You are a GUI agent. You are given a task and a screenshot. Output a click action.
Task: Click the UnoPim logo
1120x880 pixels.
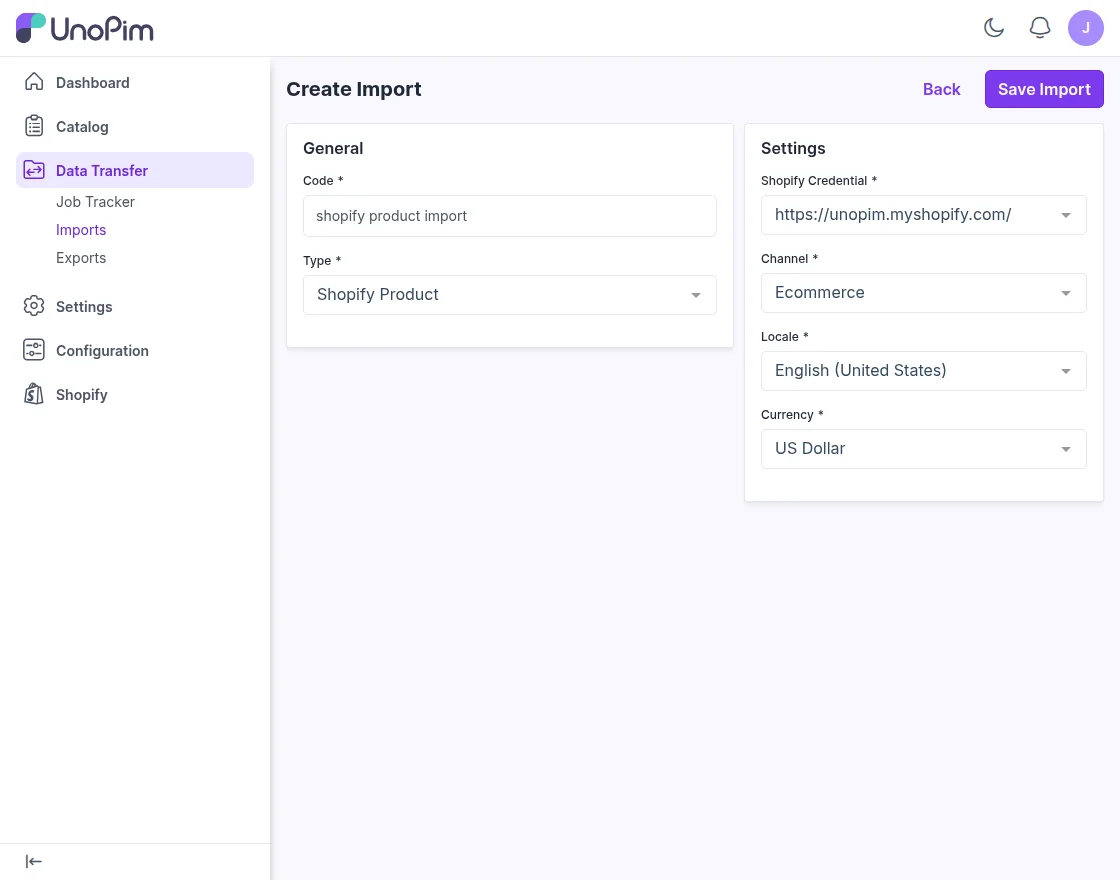coord(85,28)
